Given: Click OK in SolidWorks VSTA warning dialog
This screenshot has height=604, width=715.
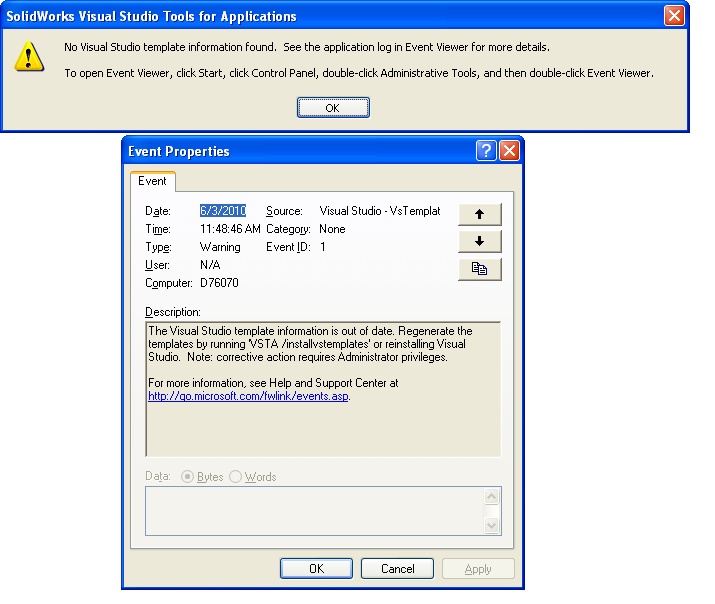Looking at the screenshot, I should pyautogui.click(x=333, y=108).
